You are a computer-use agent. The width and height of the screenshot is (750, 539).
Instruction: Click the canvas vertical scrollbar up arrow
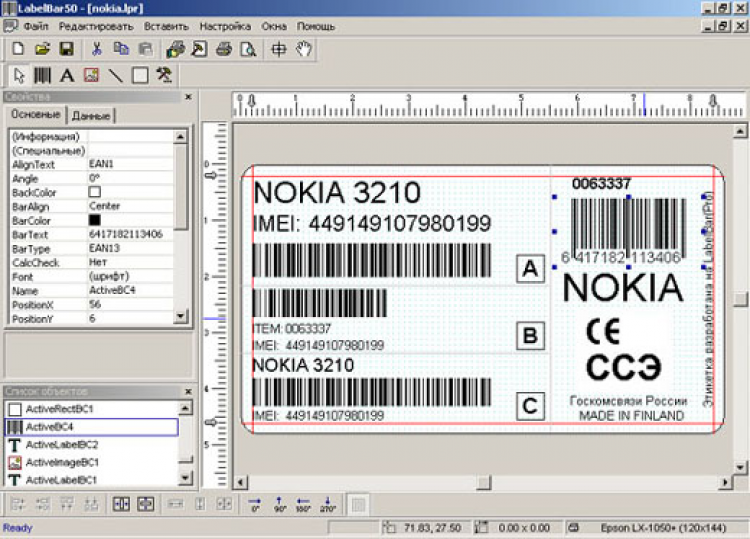point(740,131)
